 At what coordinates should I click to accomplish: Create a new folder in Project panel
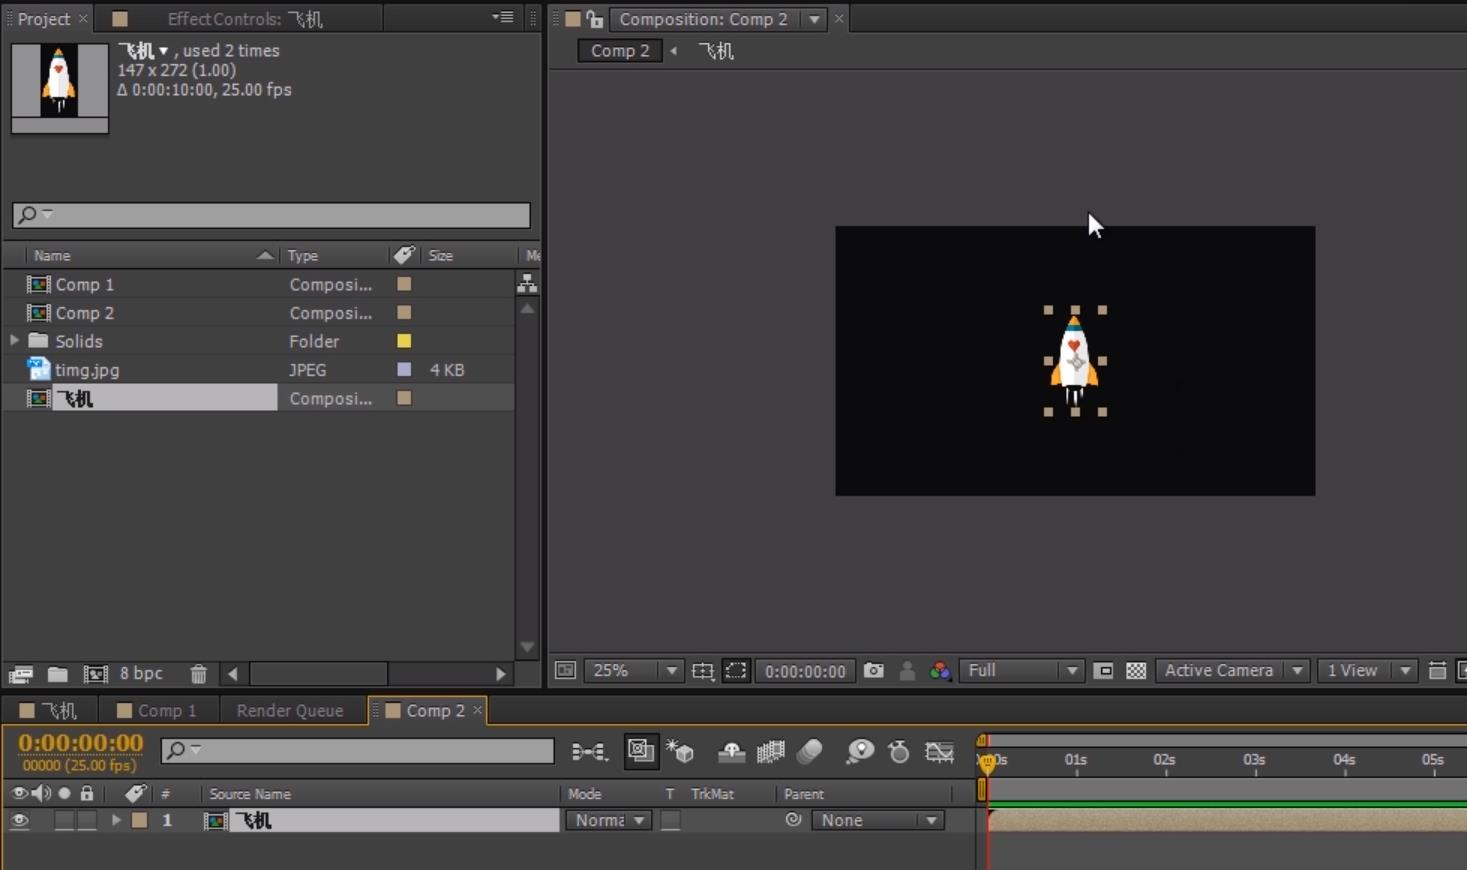tap(58, 674)
